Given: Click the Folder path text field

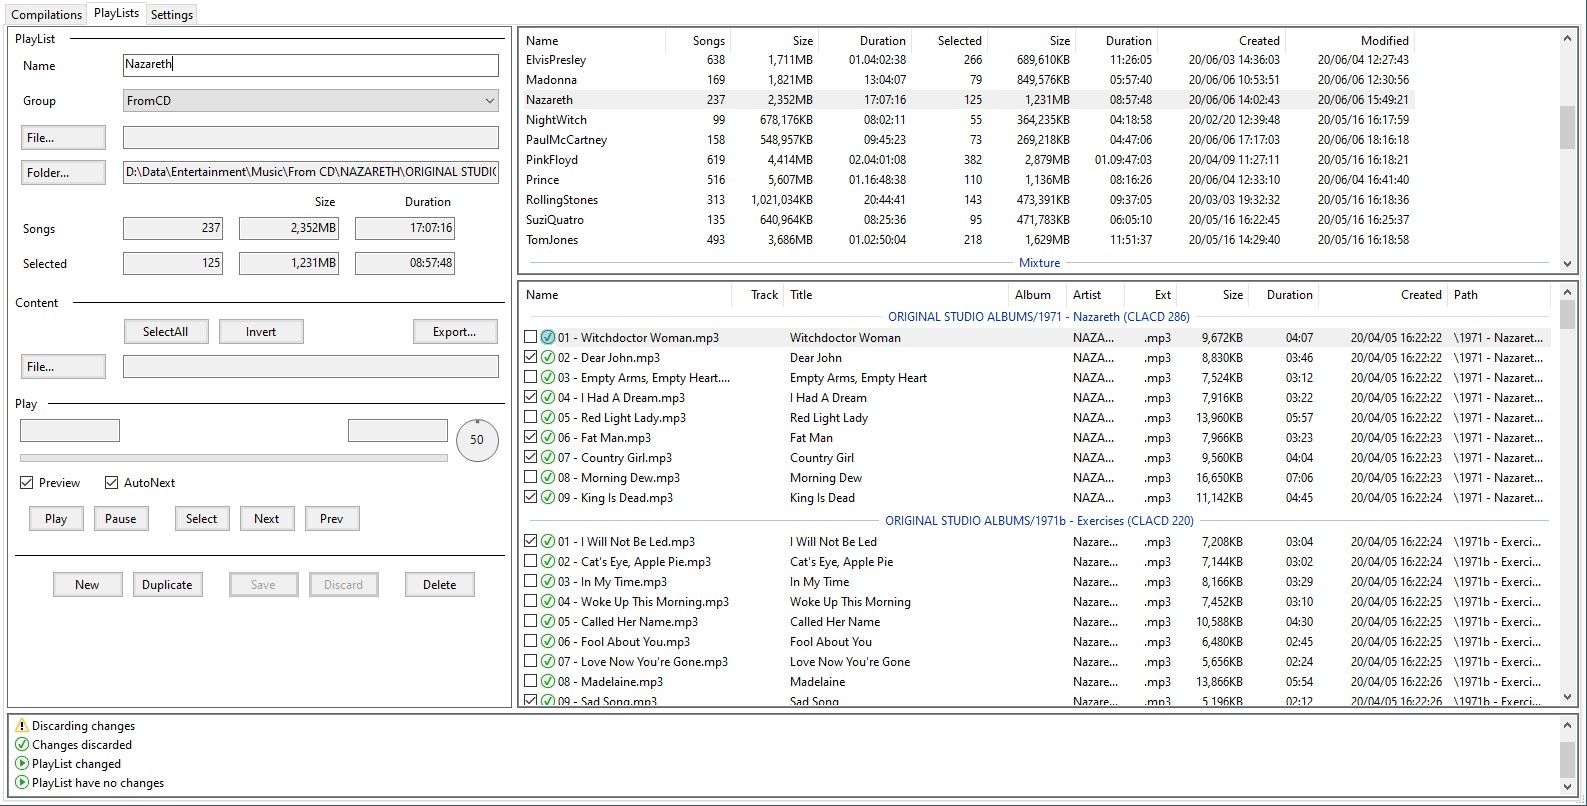Looking at the screenshot, I should pos(310,172).
